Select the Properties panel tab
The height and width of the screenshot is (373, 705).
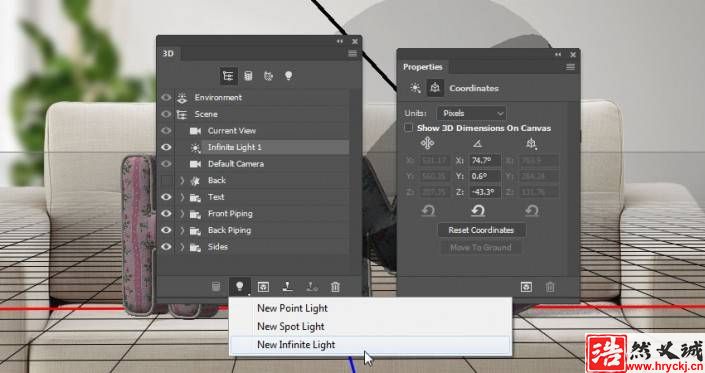click(423, 67)
